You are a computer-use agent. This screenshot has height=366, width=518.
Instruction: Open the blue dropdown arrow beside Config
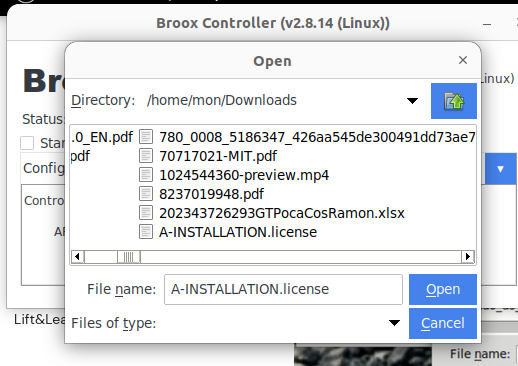[500, 169]
